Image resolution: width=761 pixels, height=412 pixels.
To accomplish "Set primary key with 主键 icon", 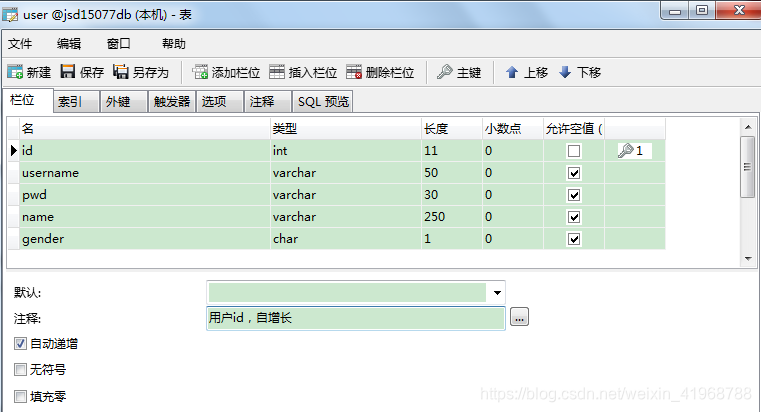I will [445, 72].
